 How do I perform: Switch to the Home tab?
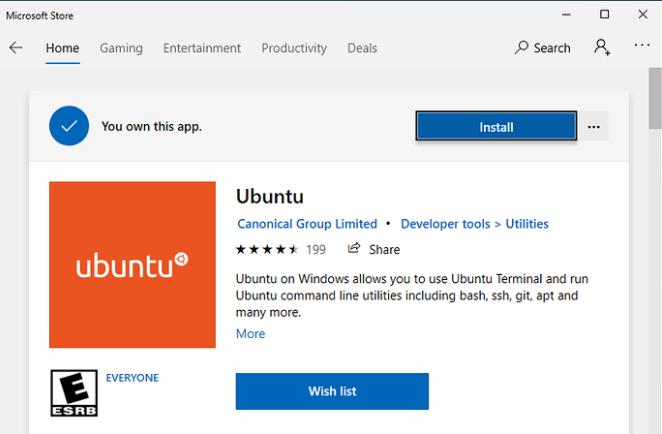coord(62,48)
